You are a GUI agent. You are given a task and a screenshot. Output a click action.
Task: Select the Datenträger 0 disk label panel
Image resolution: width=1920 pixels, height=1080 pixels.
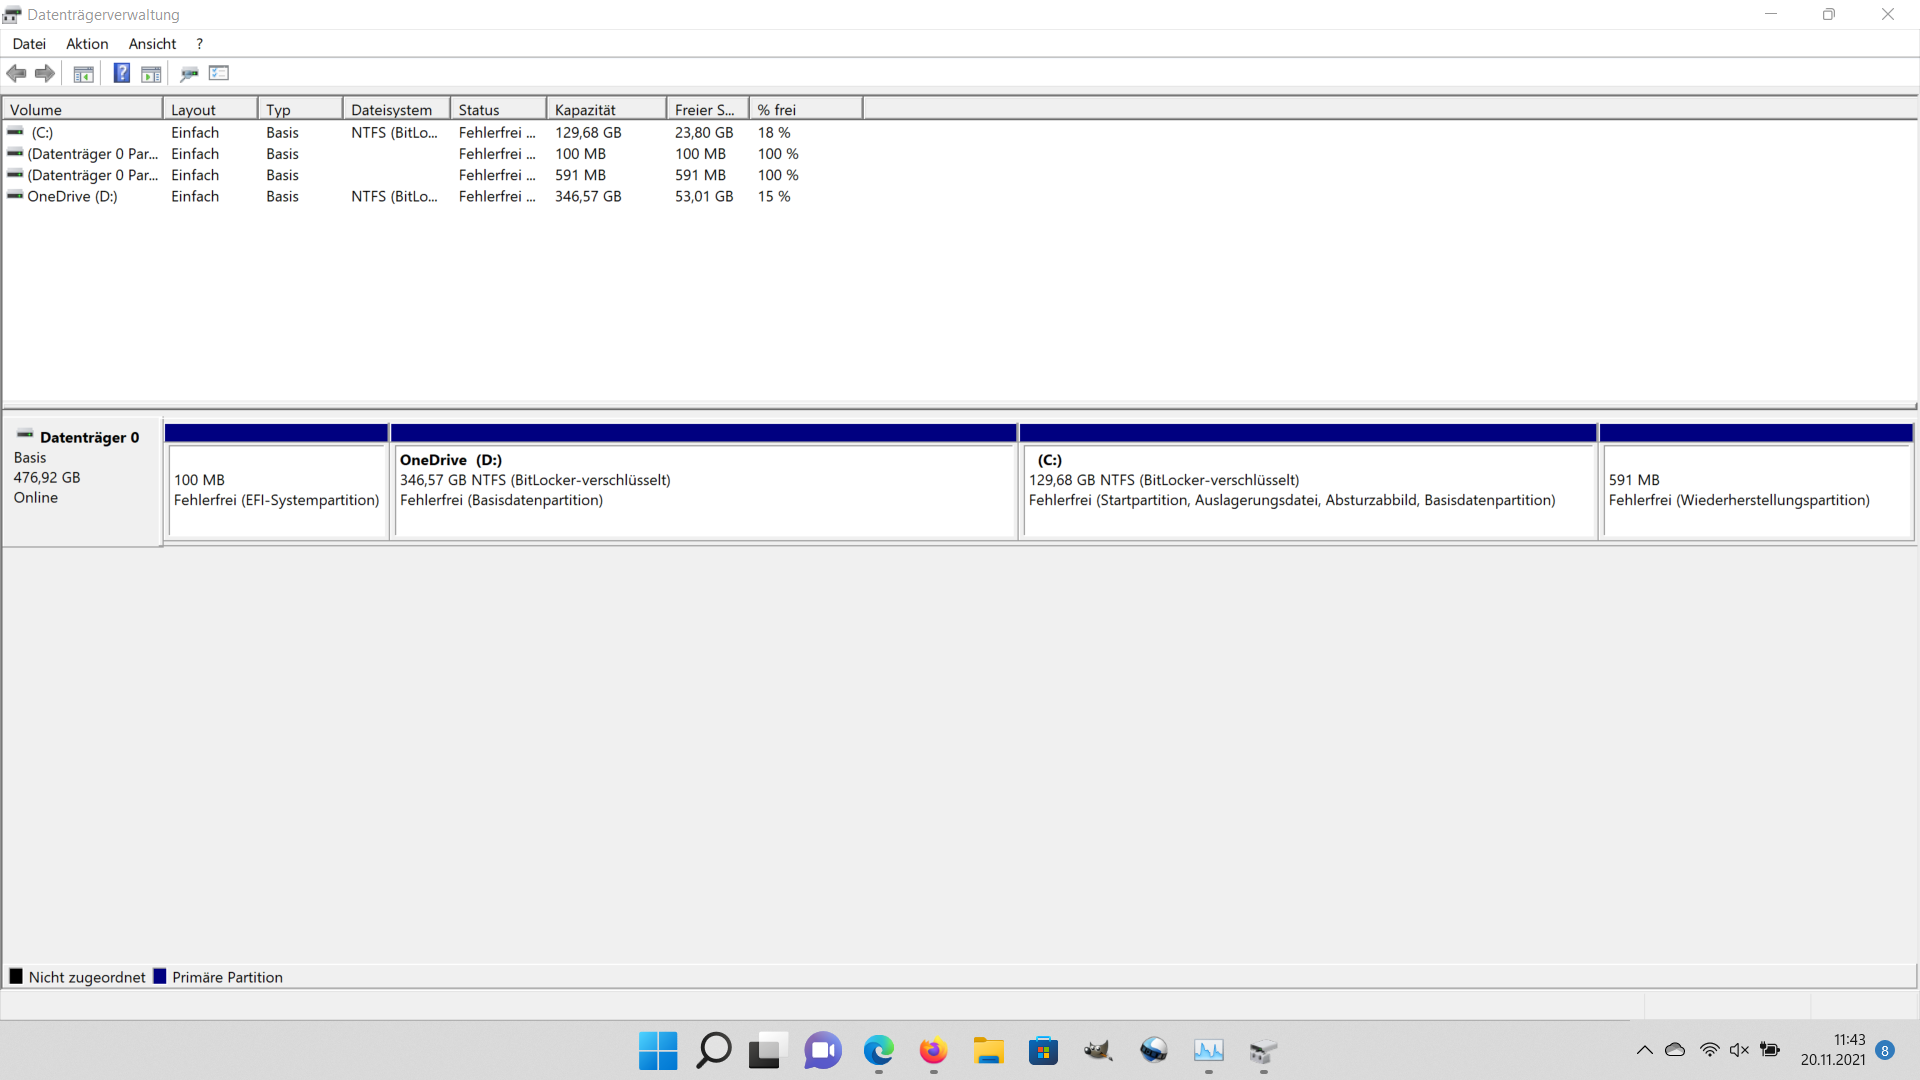click(82, 482)
